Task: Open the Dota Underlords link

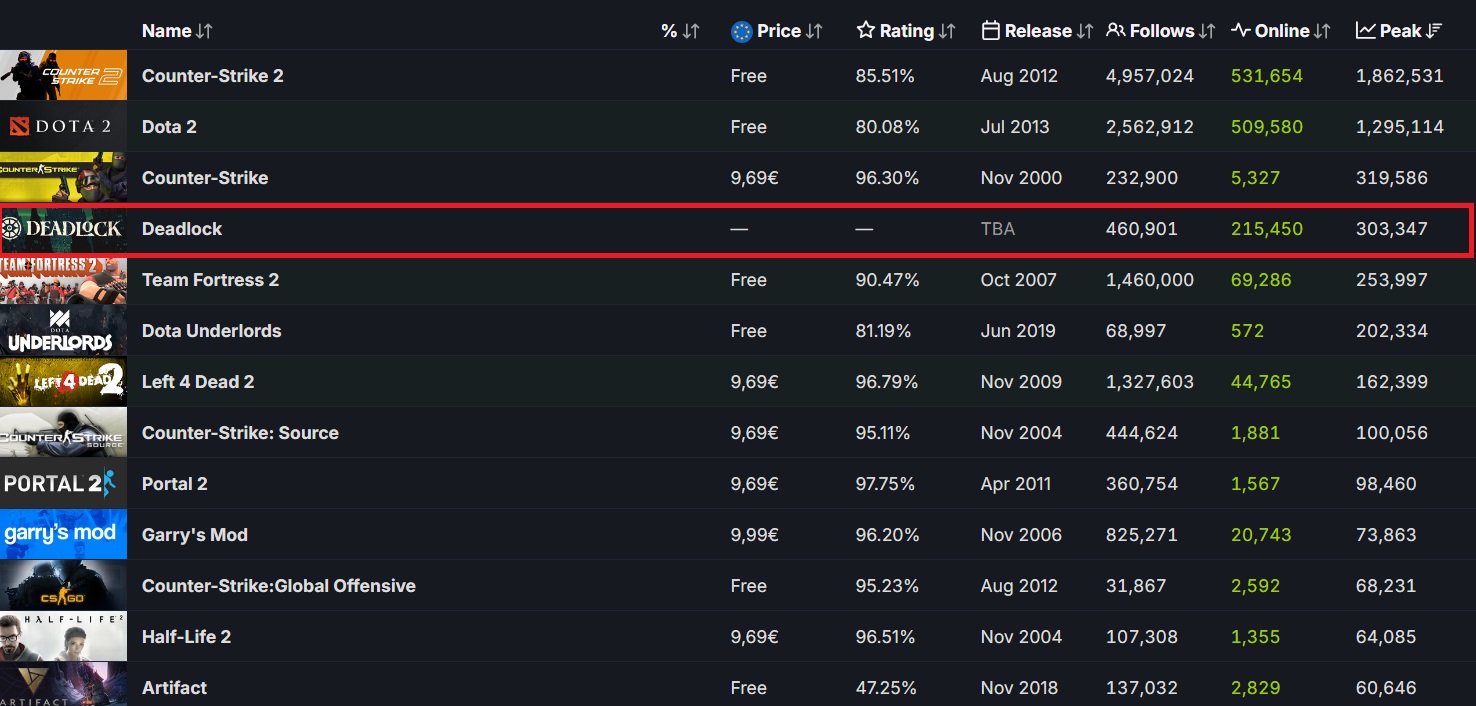Action: (212, 331)
